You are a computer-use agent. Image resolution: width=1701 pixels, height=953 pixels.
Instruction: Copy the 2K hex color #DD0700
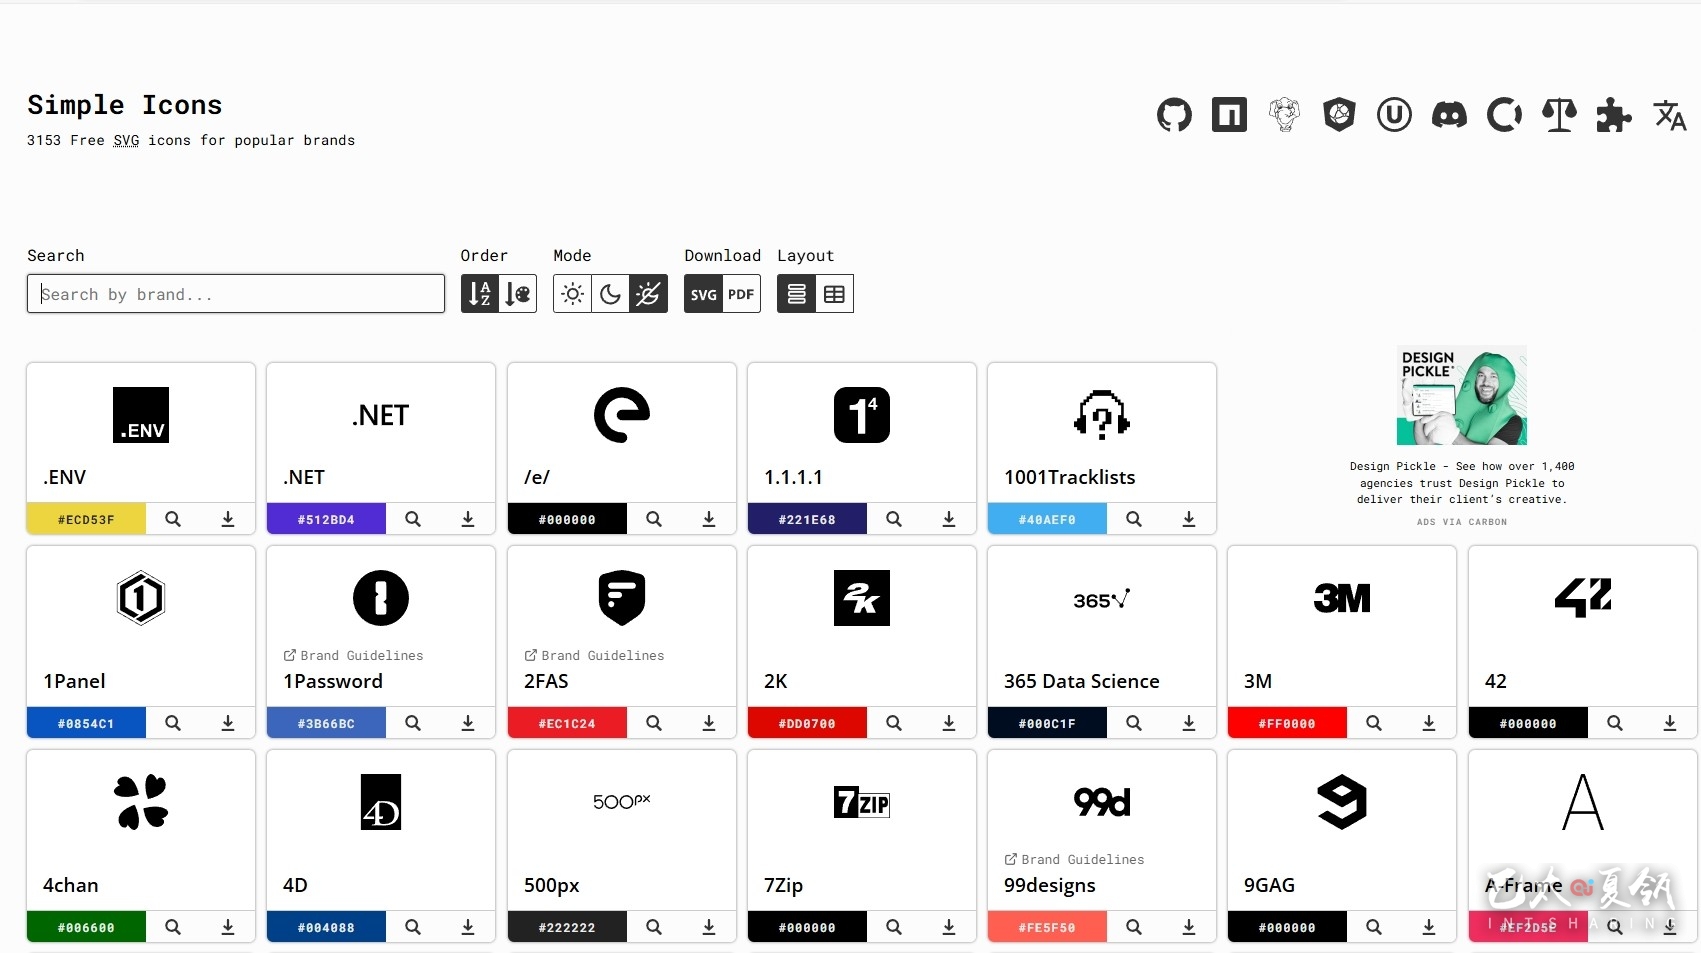click(807, 723)
